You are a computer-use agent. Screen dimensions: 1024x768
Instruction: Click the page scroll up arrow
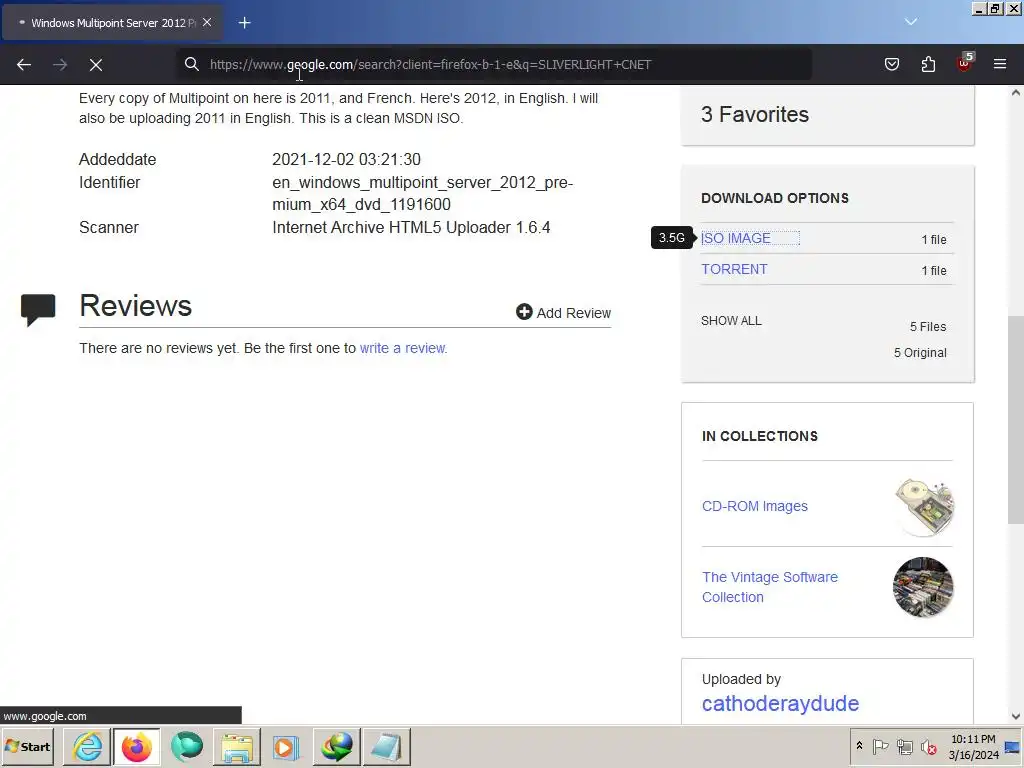click(x=1016, y=93)
